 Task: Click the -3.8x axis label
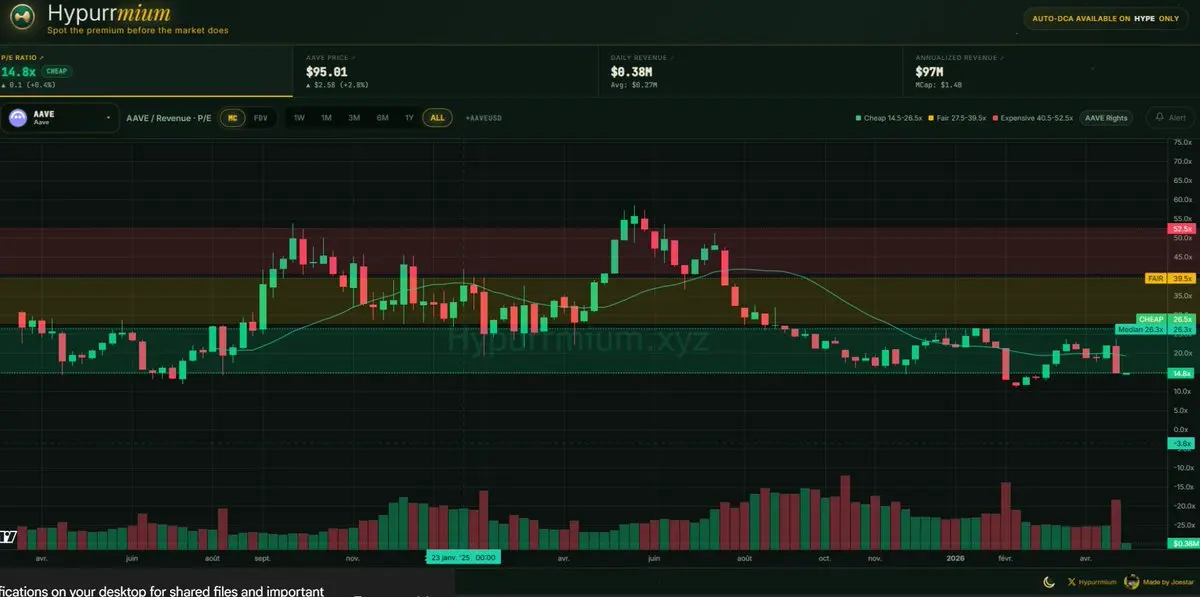tap(1183, 443)
